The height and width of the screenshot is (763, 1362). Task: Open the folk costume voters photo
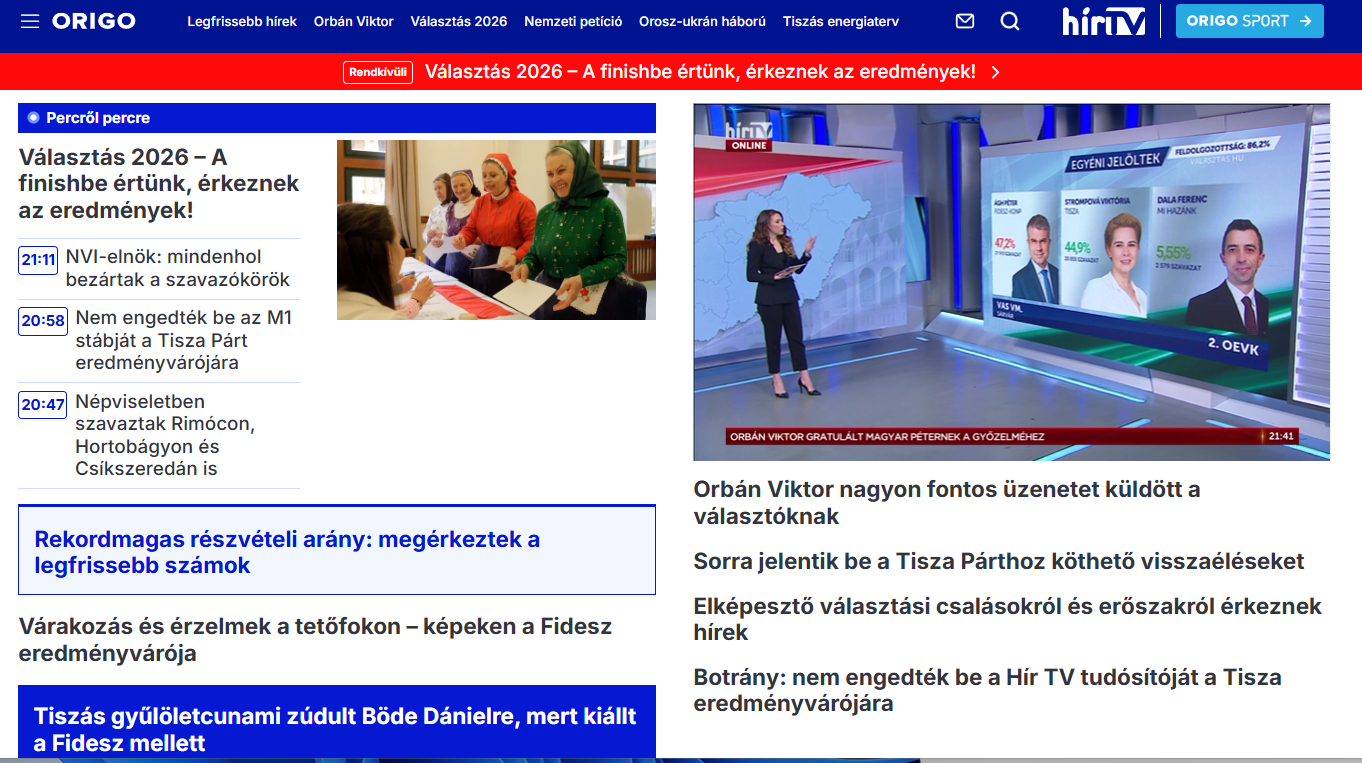tap(496, 230)
